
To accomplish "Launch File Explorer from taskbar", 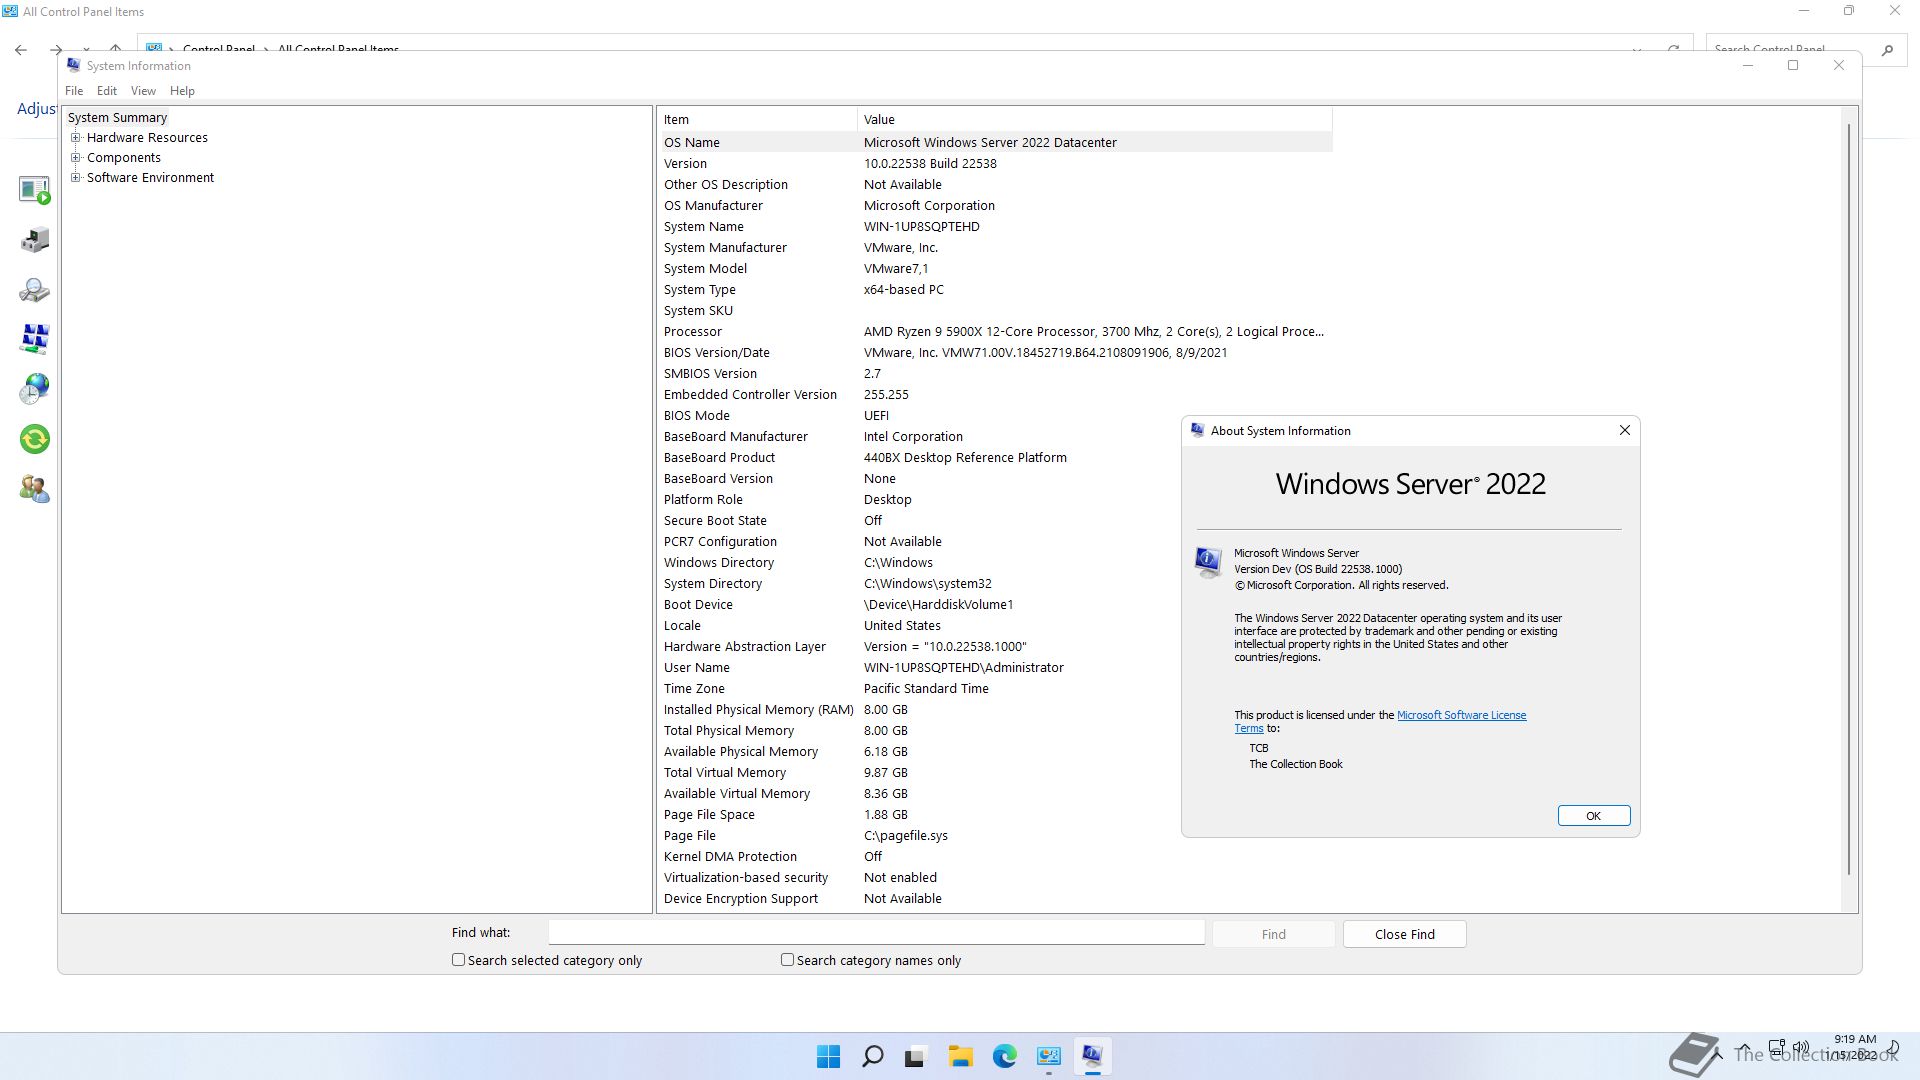I will coord(960,1056).
